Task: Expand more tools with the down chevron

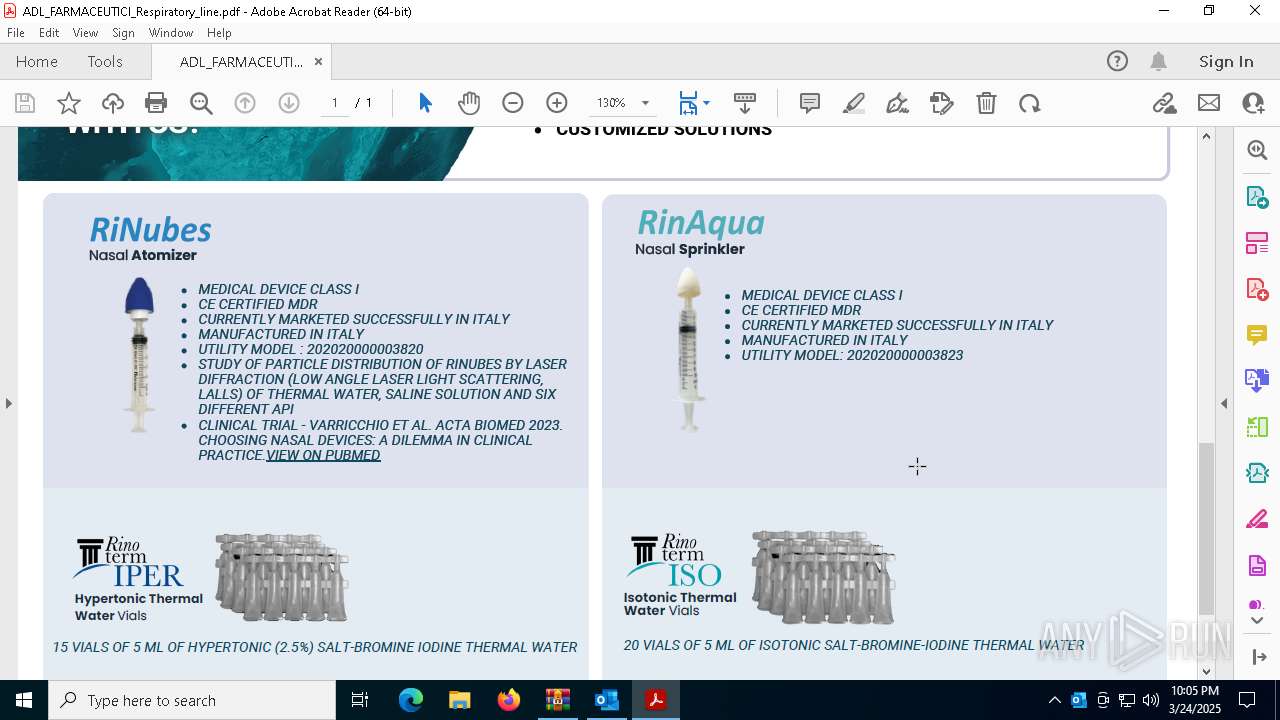Action: (1257, 621)
